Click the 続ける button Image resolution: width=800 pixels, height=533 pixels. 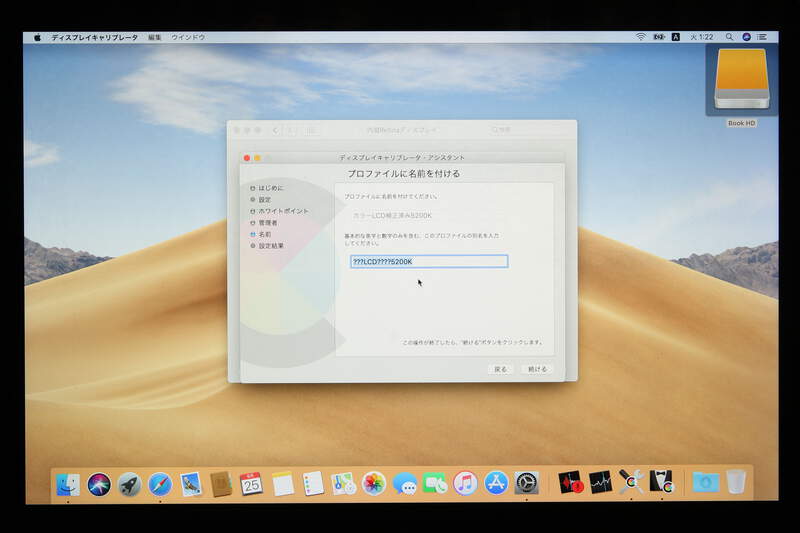coord(537,369)
